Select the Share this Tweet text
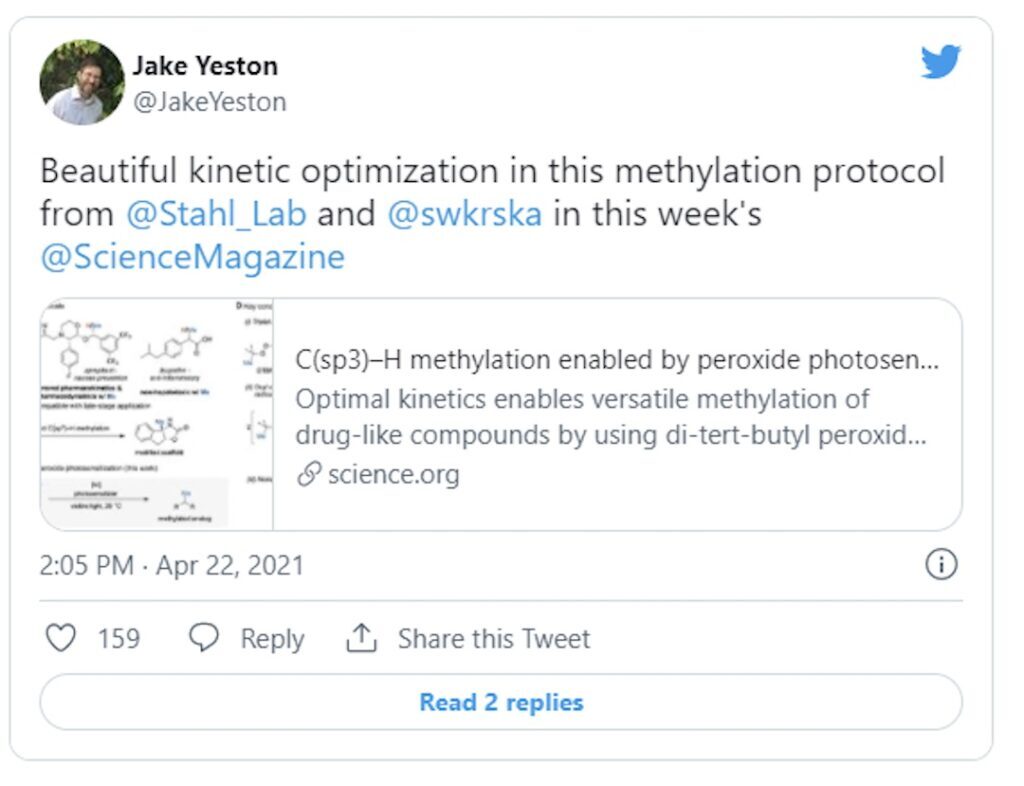Viewport: 1024px width, 786px height. [x=494, y=638]
